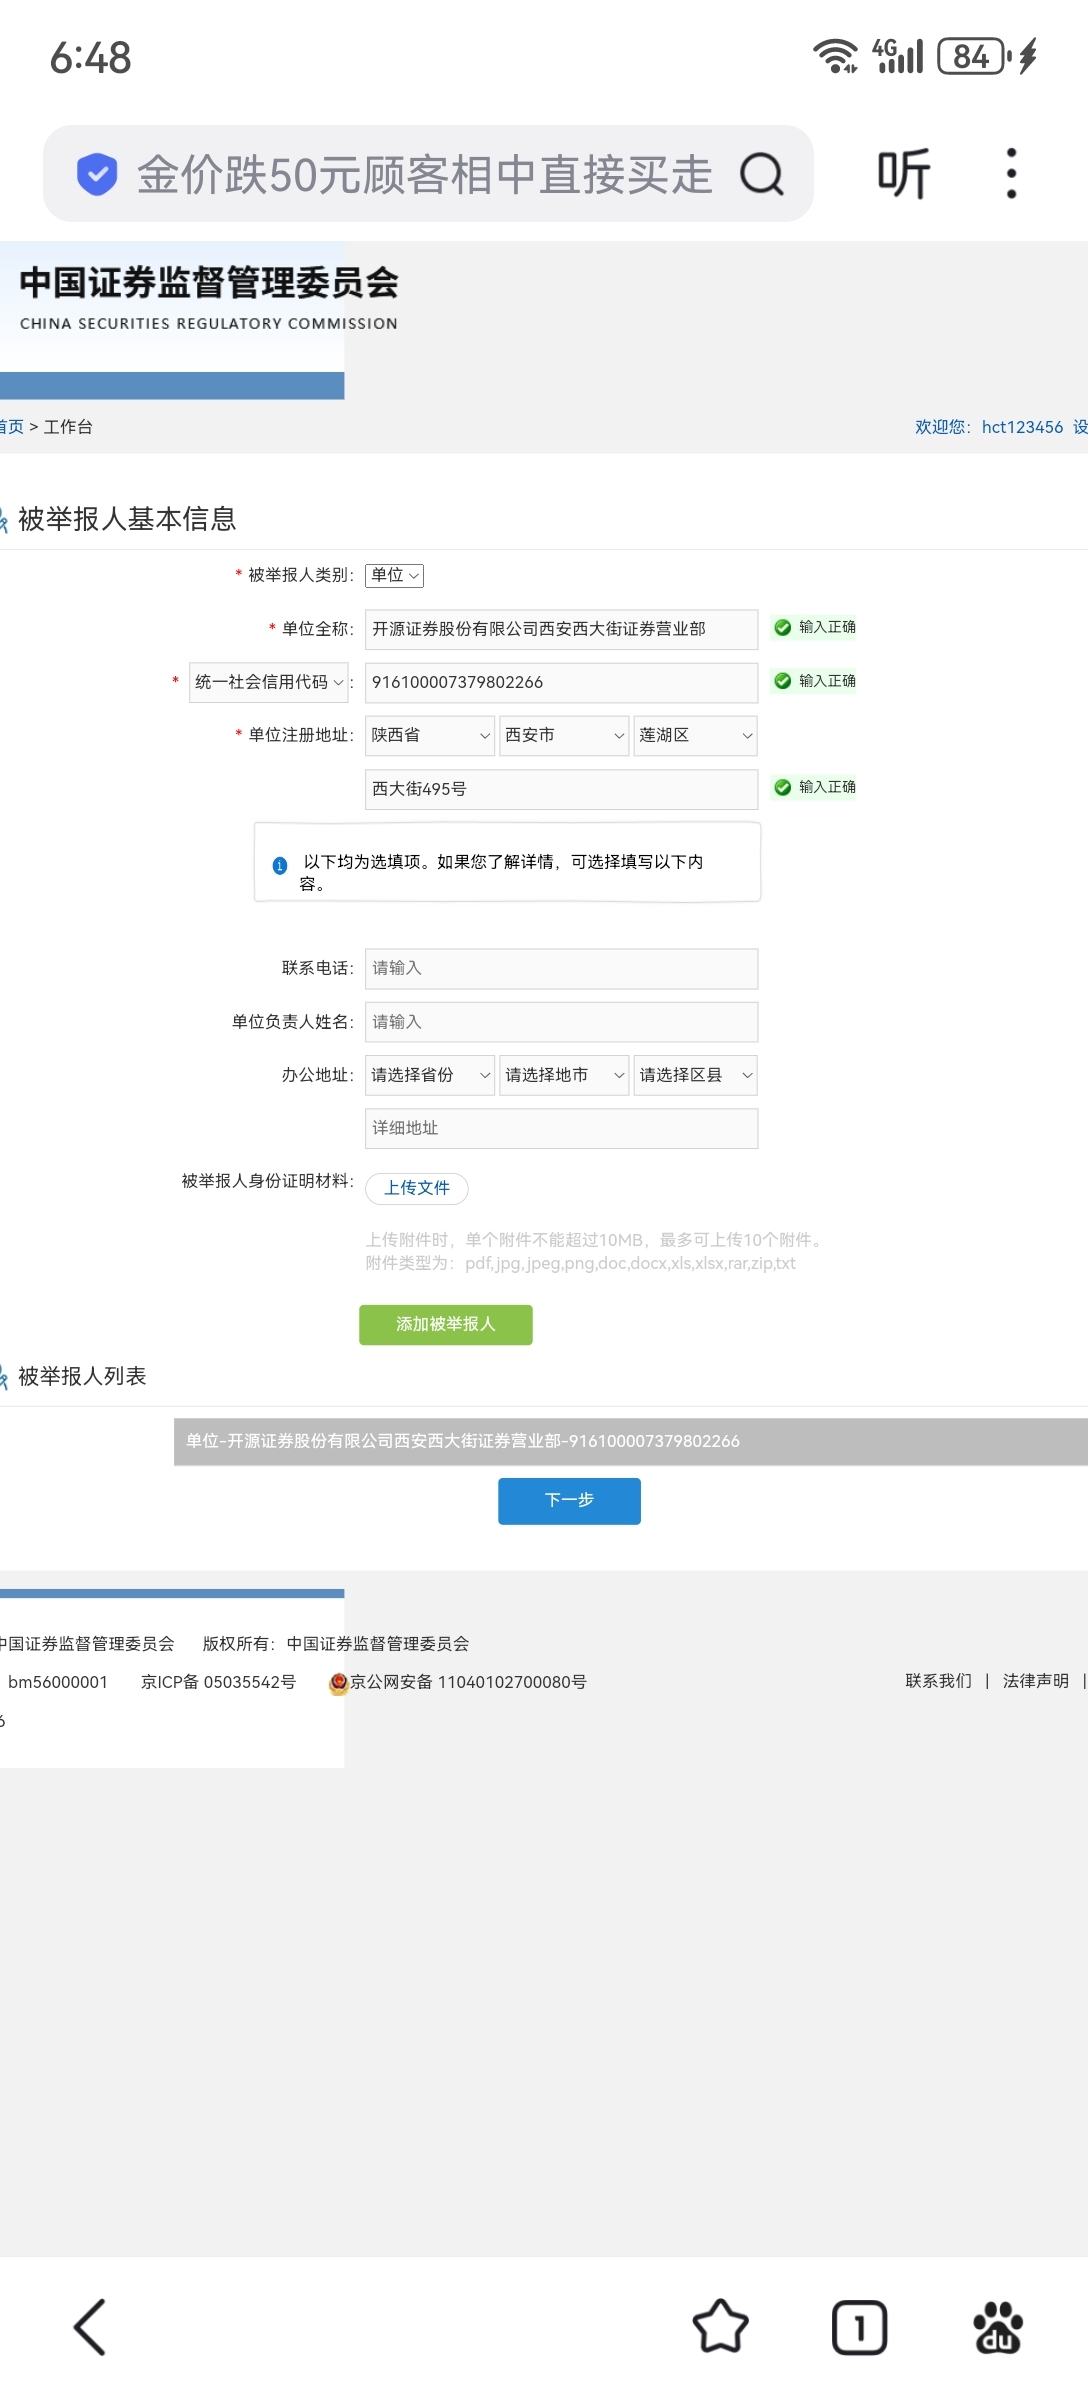Click the 单位全称 input field

click(561, 629)
